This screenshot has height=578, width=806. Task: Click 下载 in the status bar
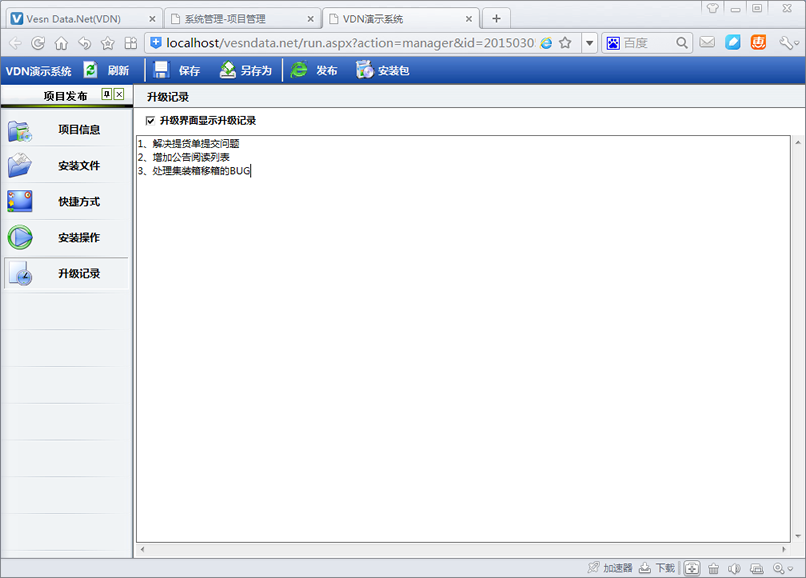pyautogui.click(x=657, y=568)
